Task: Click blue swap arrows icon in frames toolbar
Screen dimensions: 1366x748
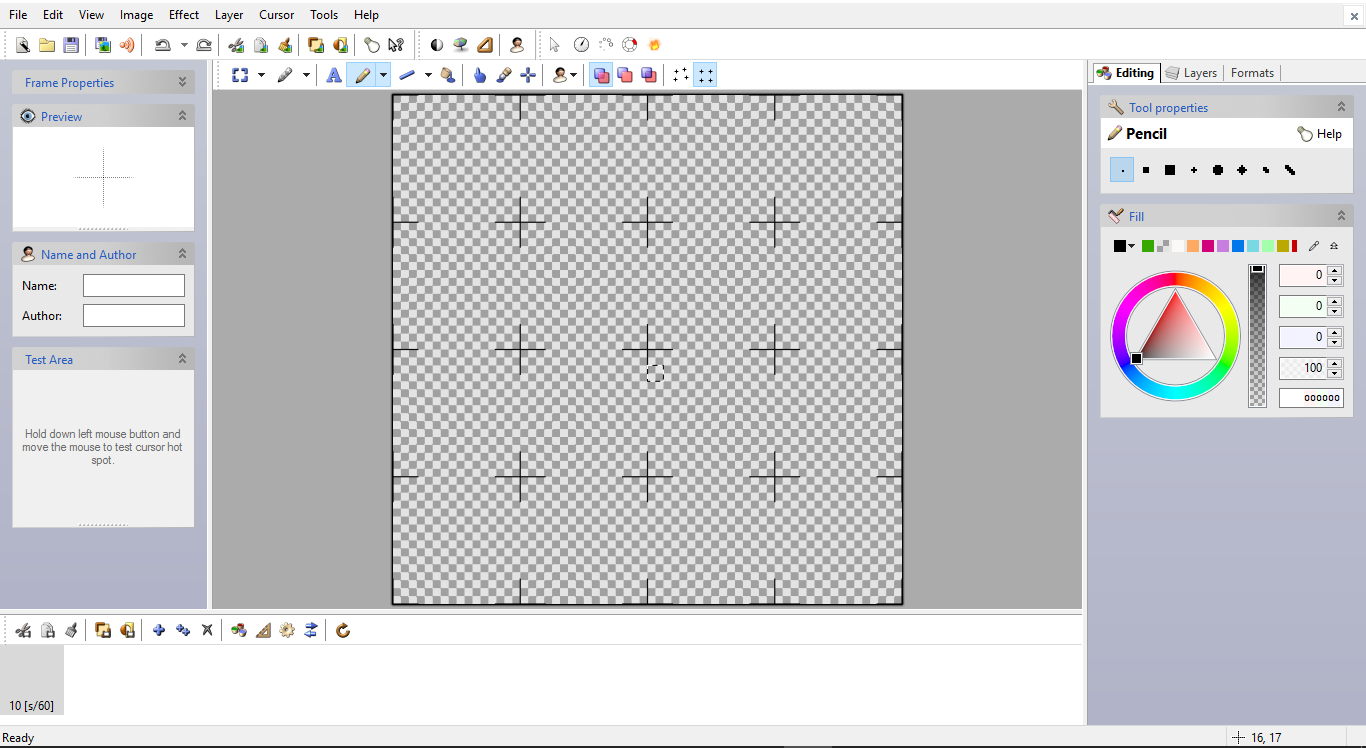Action: [x=311, y=630]
